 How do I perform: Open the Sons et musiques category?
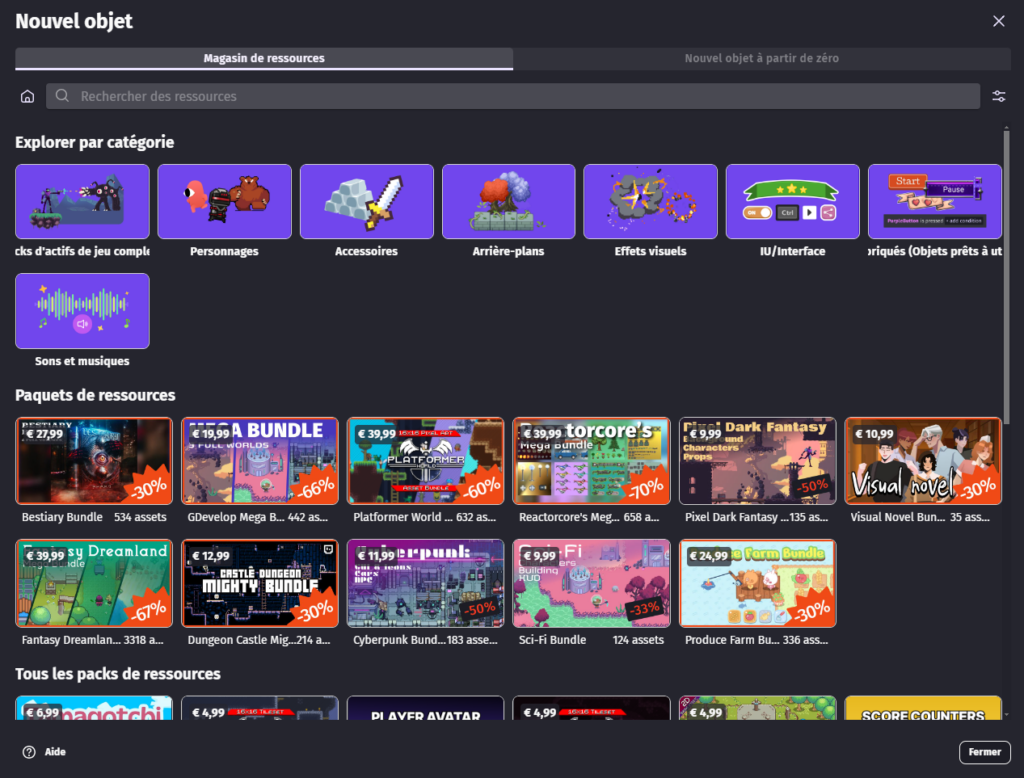tap(82, 311)
